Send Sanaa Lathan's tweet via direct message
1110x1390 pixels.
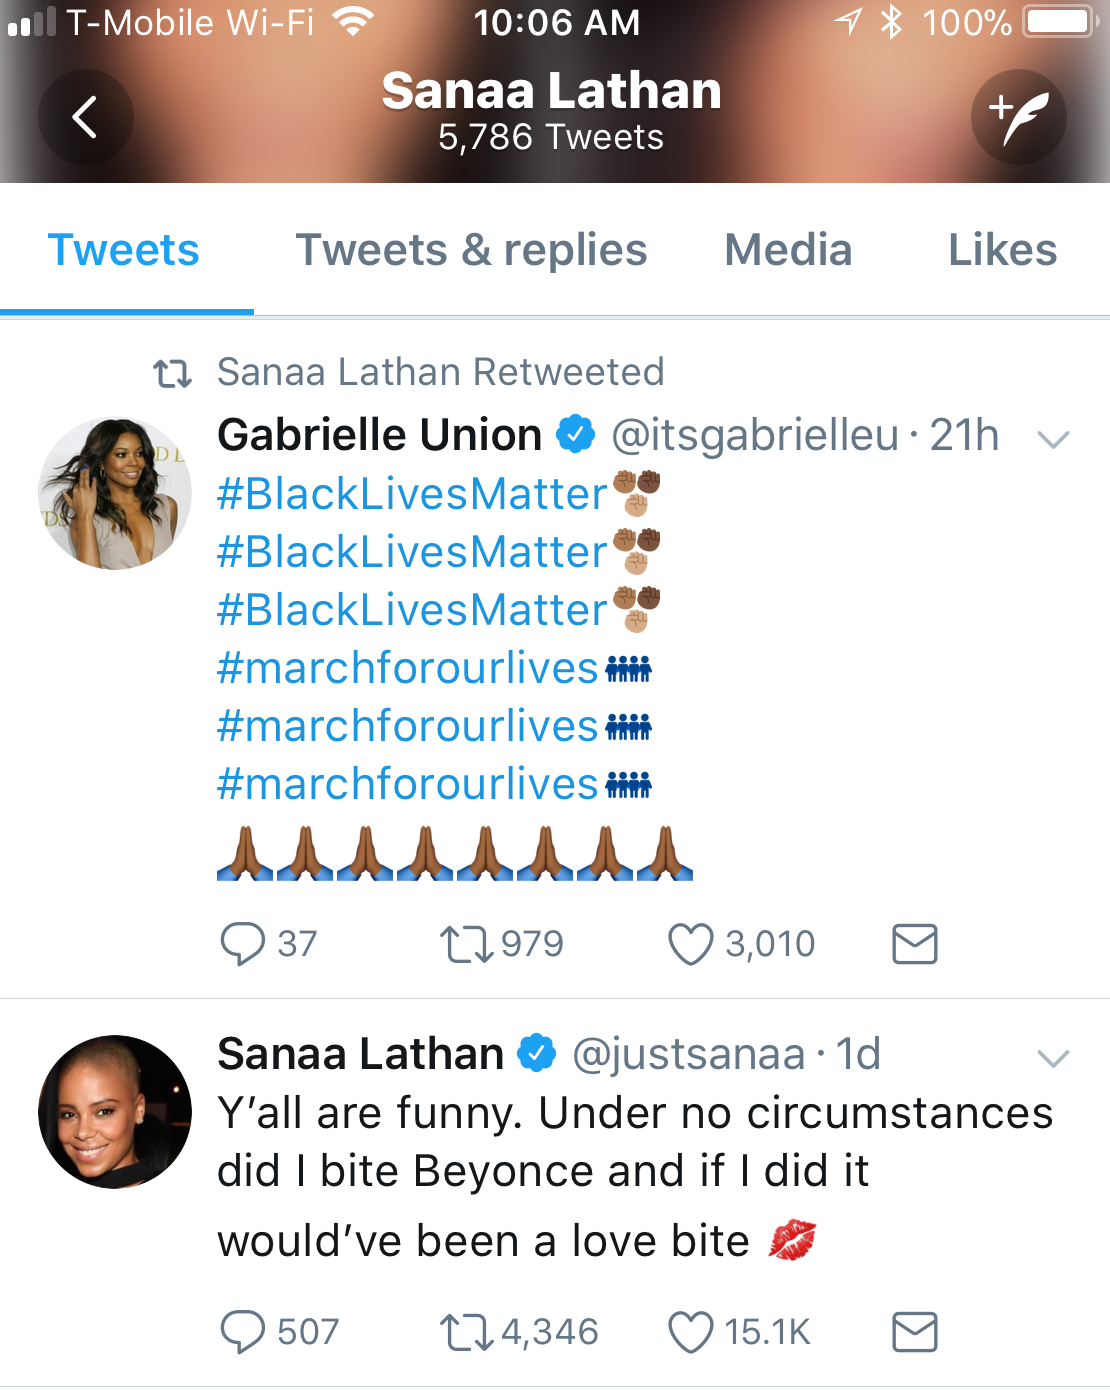[914, 1332]
